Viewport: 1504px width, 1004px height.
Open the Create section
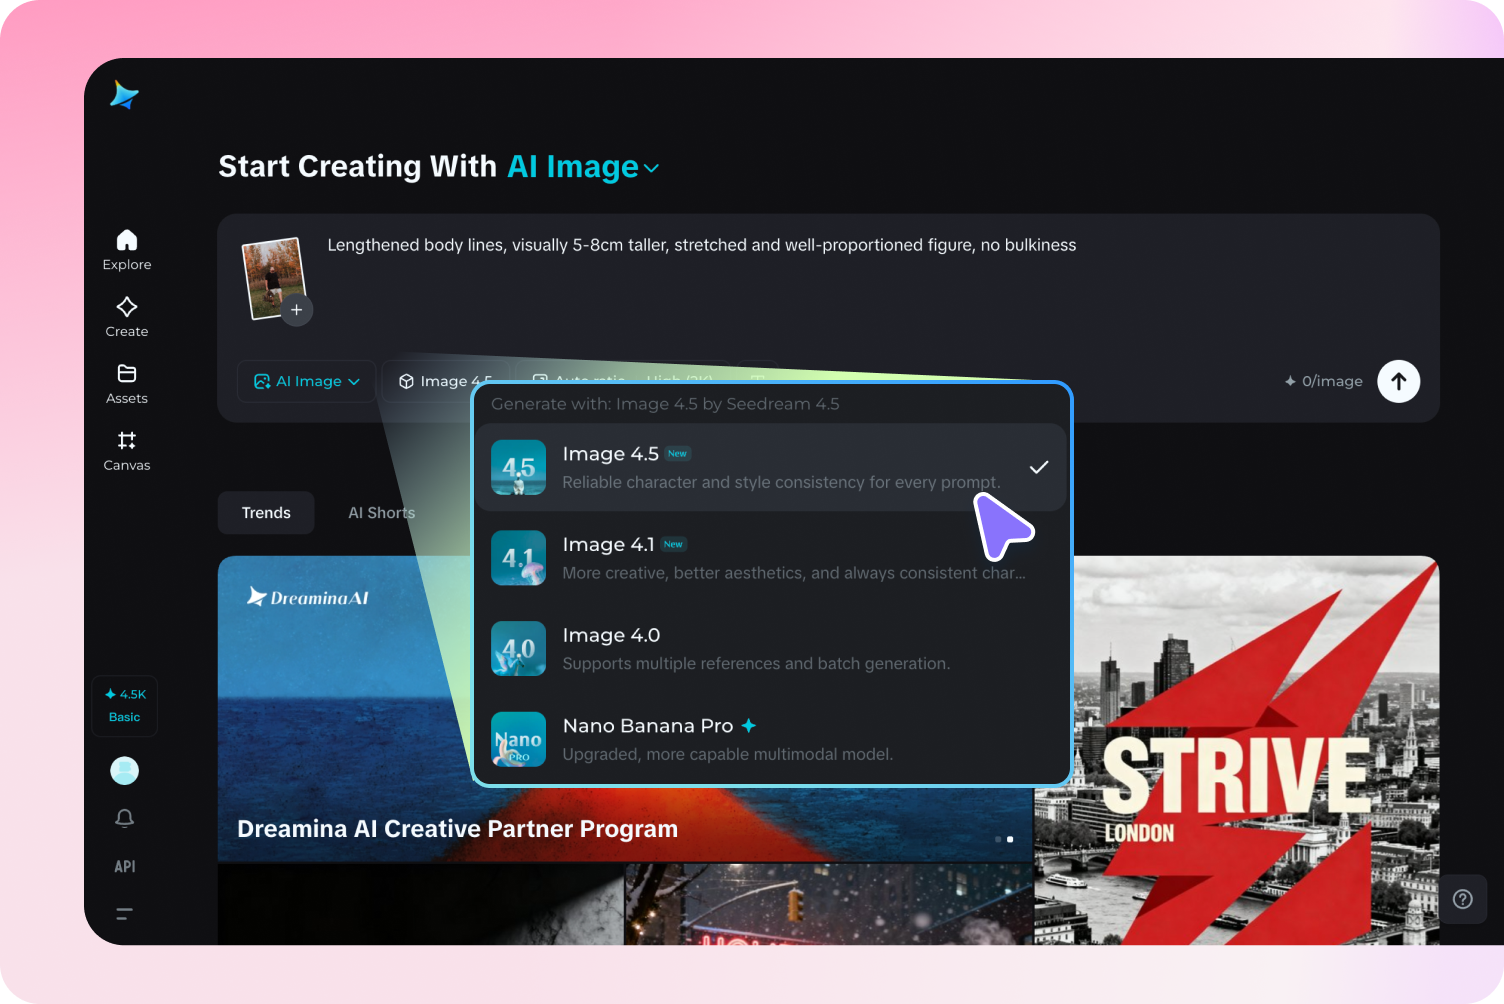tap(127, 317)
